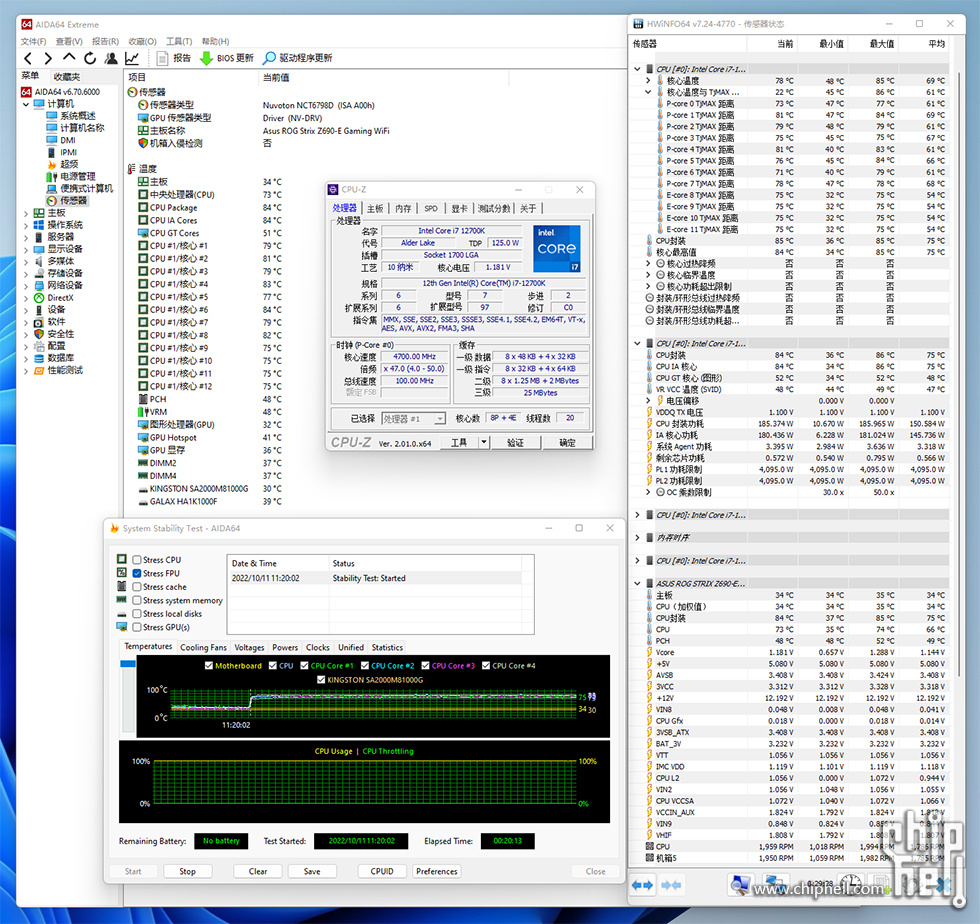Toggle the CPU Core #1 graph checkbox
This screenshot has height=924, width=980.
pyautogui.click(x=304, y=665)
